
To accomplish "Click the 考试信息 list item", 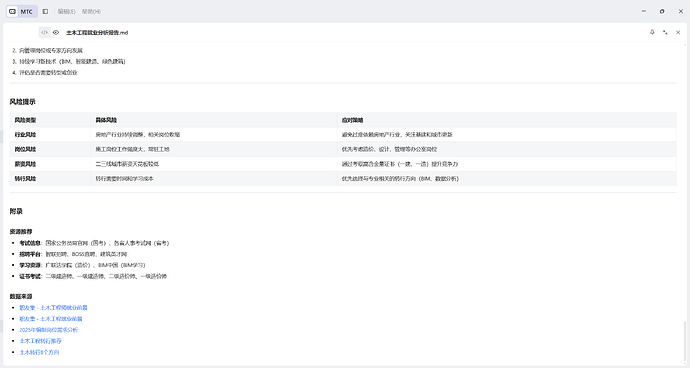I will pos(94,243).
